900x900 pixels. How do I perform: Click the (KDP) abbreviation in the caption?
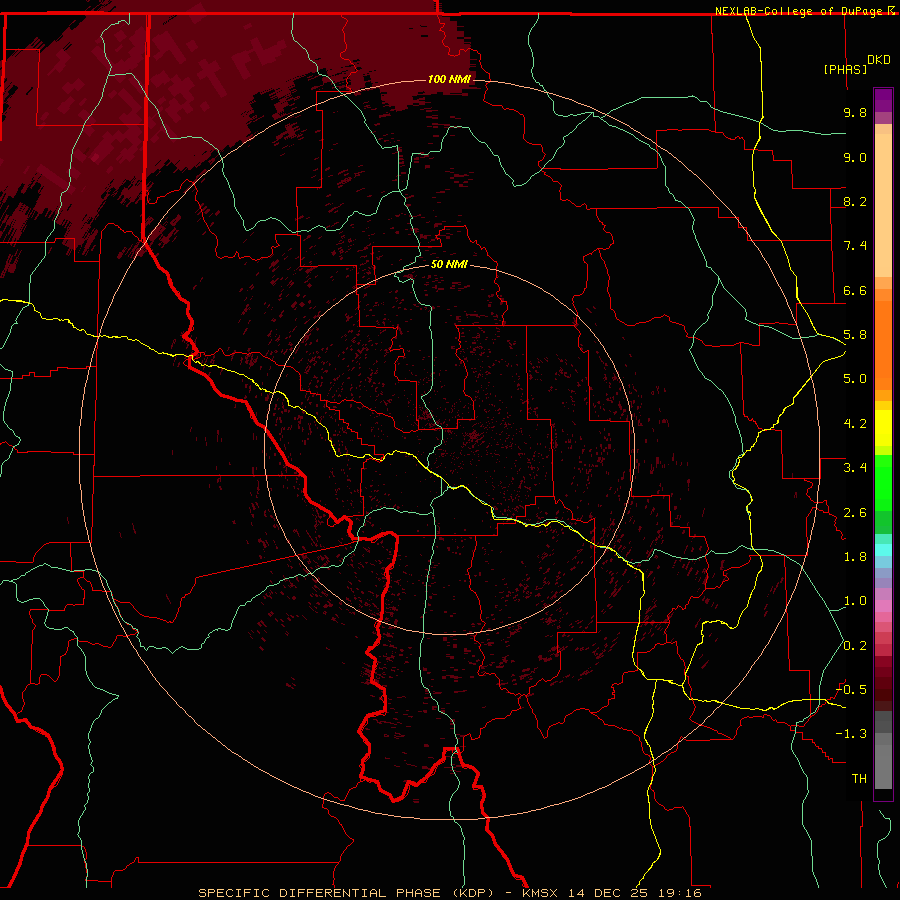473,893
